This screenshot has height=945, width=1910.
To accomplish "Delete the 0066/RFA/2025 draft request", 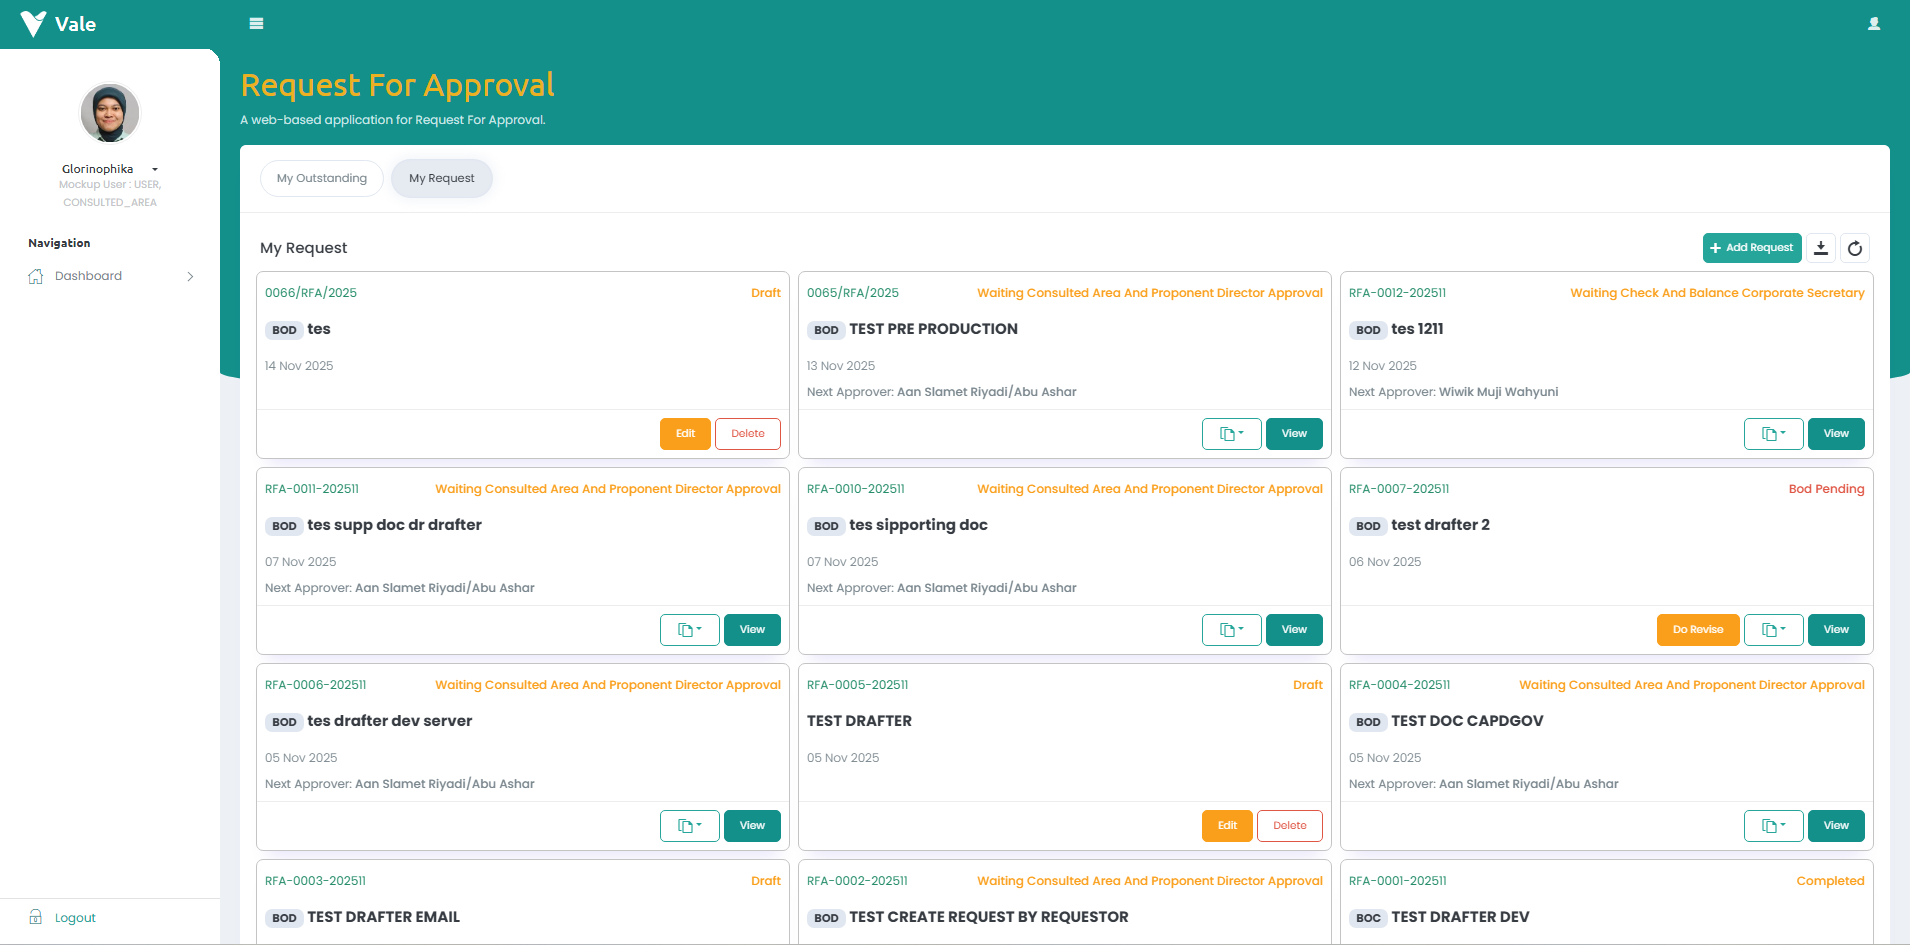I will tap(747, 434).
